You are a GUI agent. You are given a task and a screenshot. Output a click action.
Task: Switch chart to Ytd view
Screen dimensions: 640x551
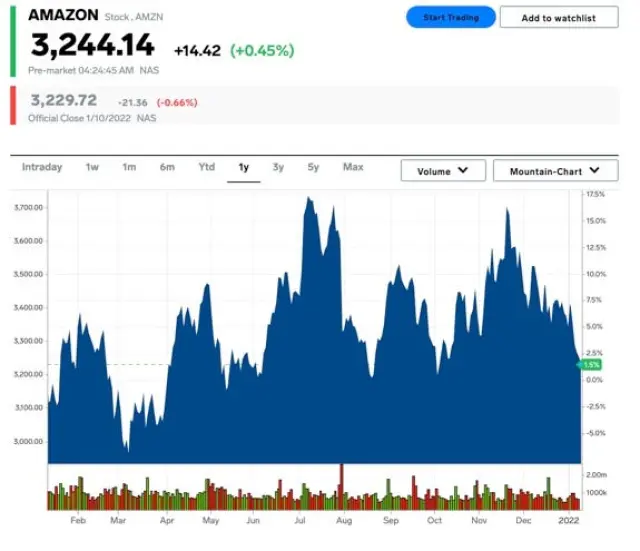(206, 167)
